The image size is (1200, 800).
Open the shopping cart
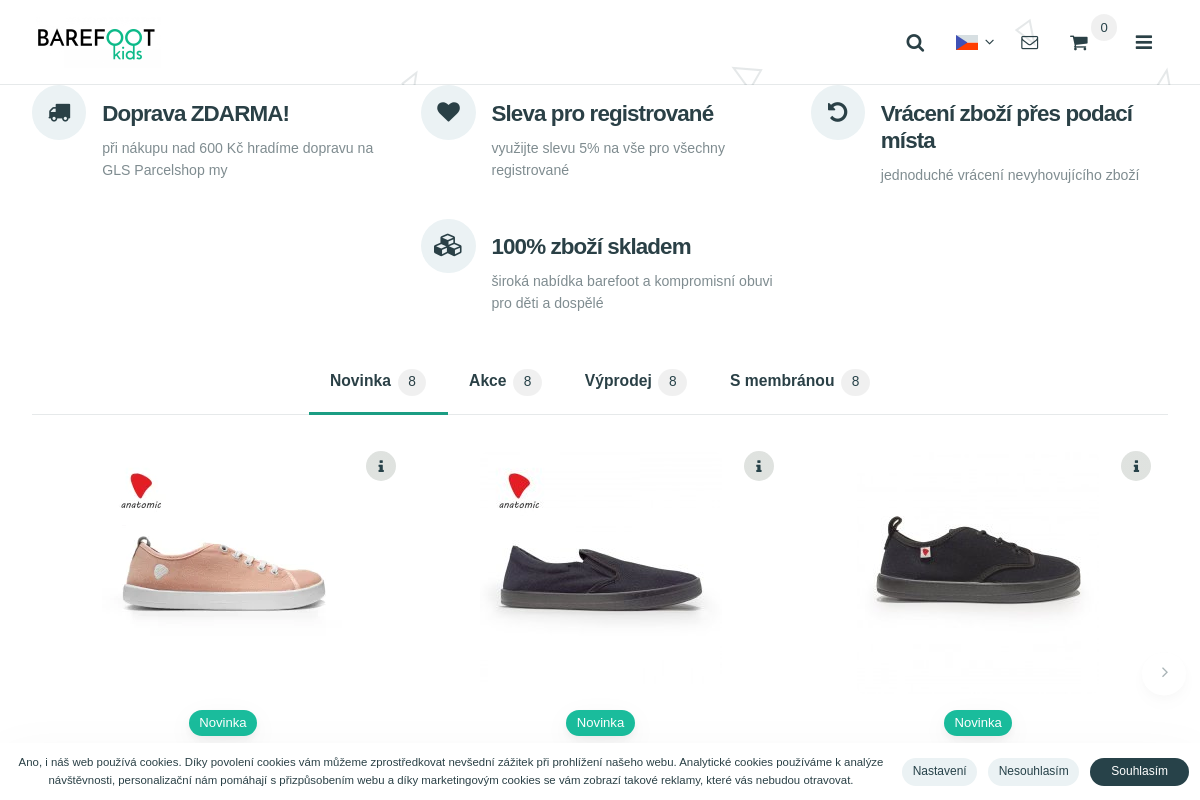point(1079,43)
